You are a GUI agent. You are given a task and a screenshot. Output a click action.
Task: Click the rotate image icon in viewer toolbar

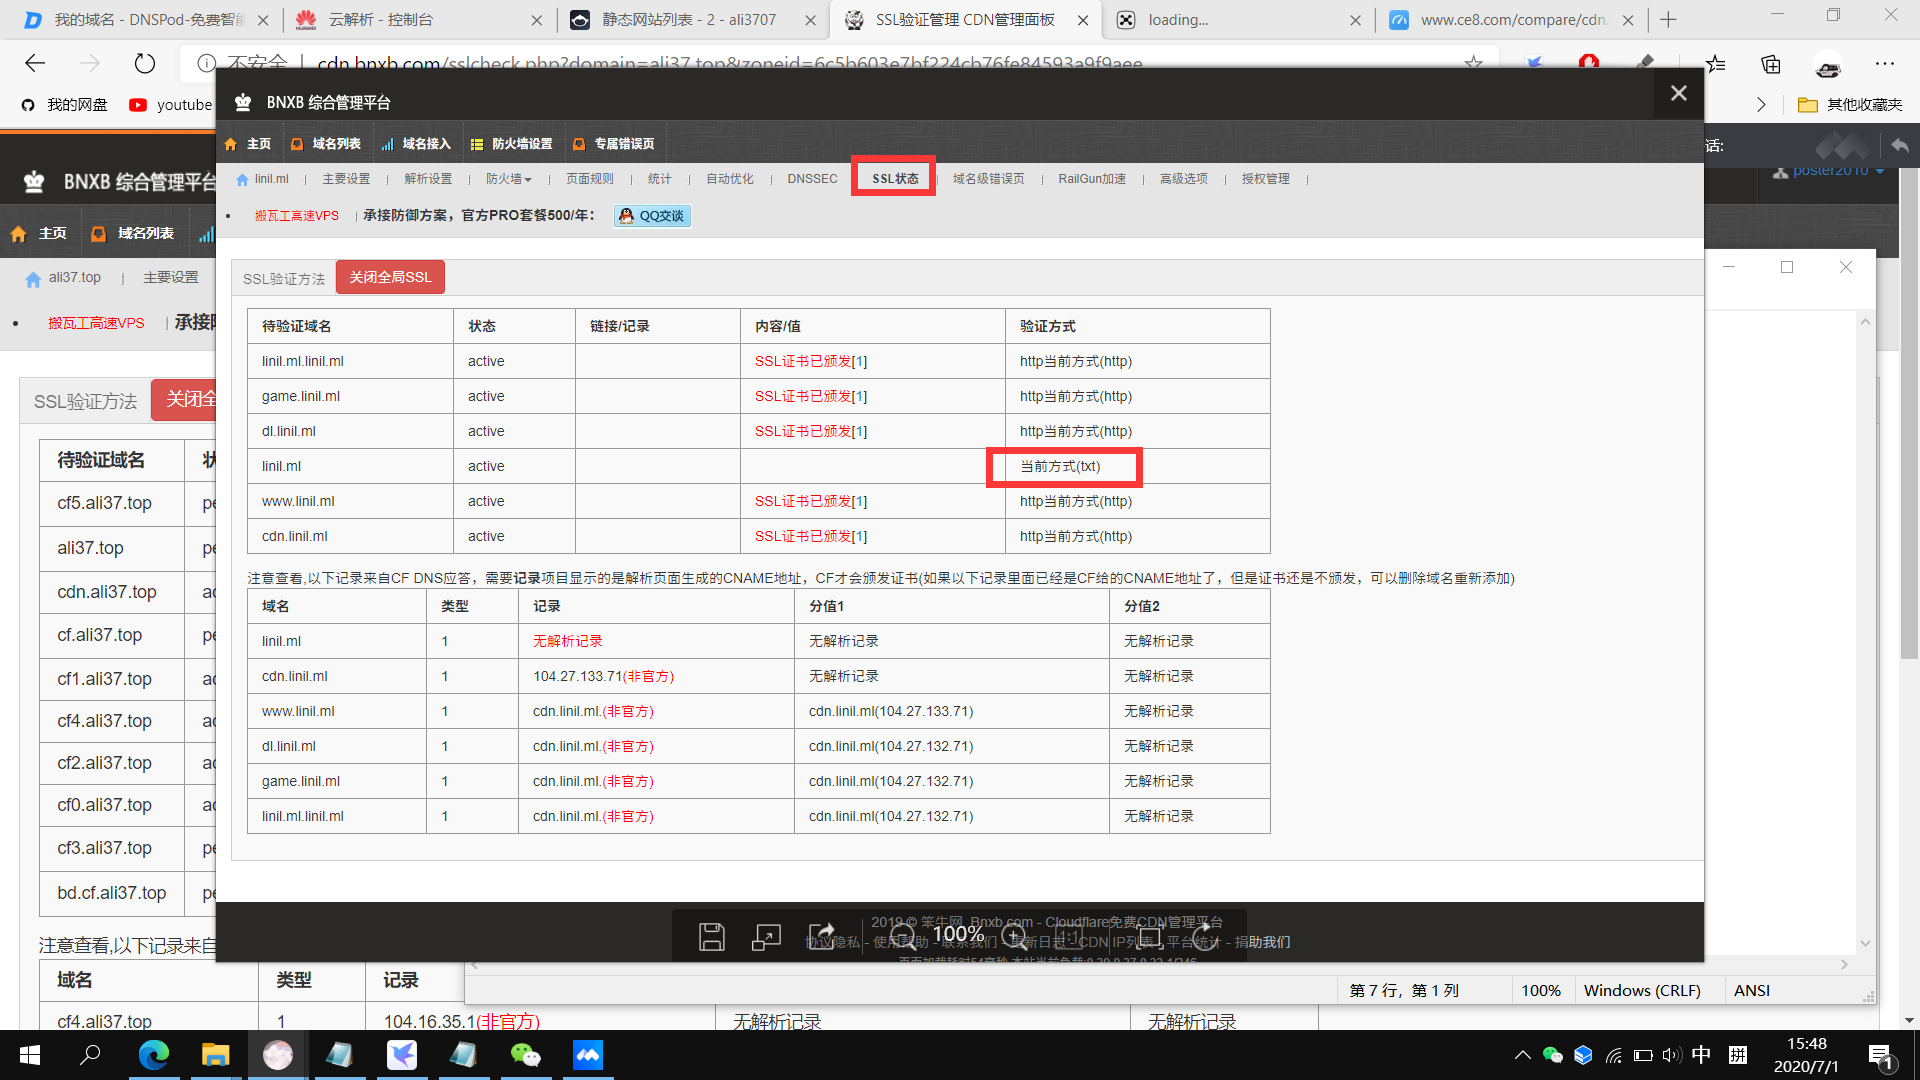[x=1205, y=937]
